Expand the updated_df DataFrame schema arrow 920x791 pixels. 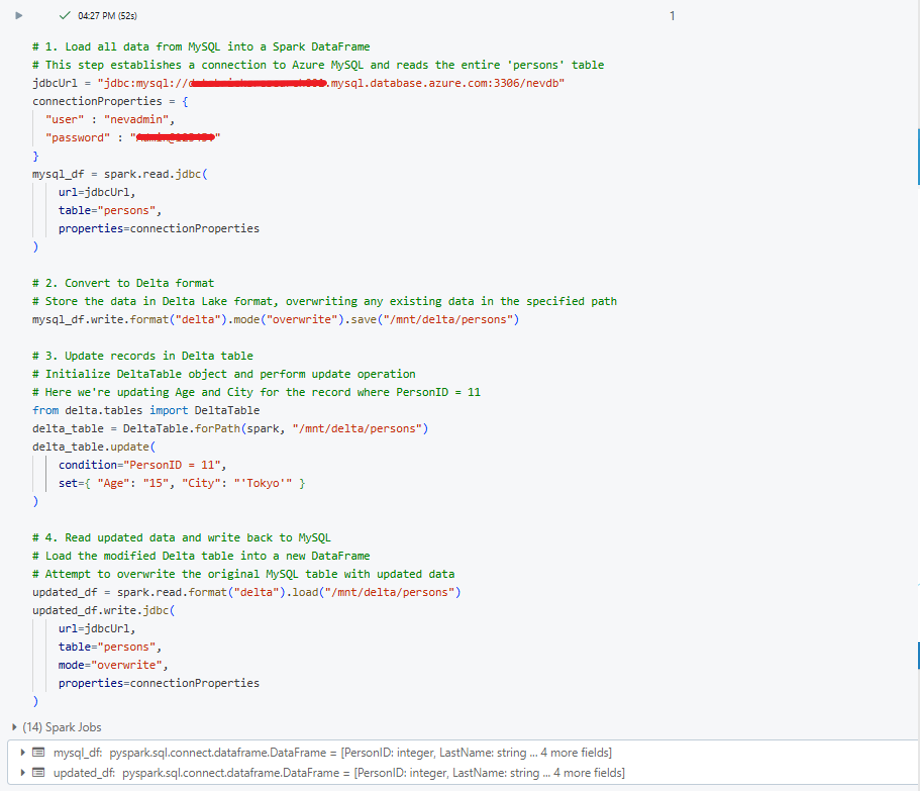(23, 773)
